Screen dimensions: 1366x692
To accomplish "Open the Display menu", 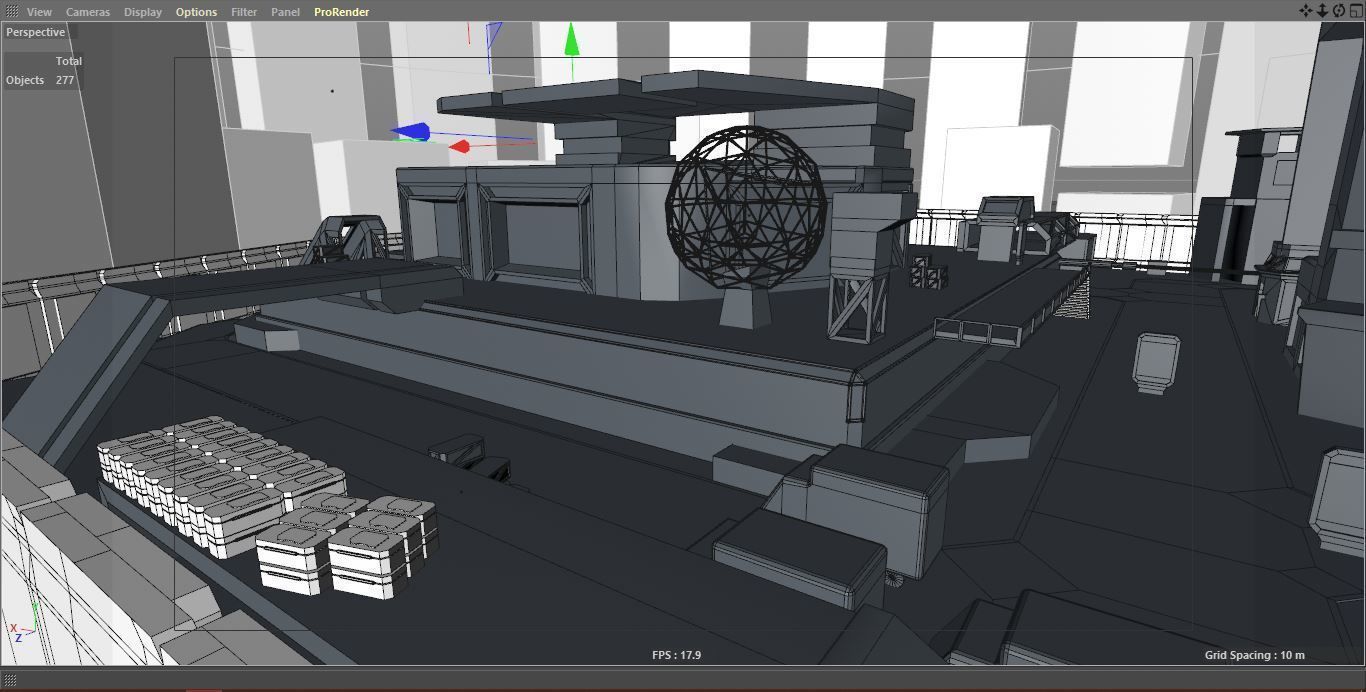I will click(x=143, y=12).
